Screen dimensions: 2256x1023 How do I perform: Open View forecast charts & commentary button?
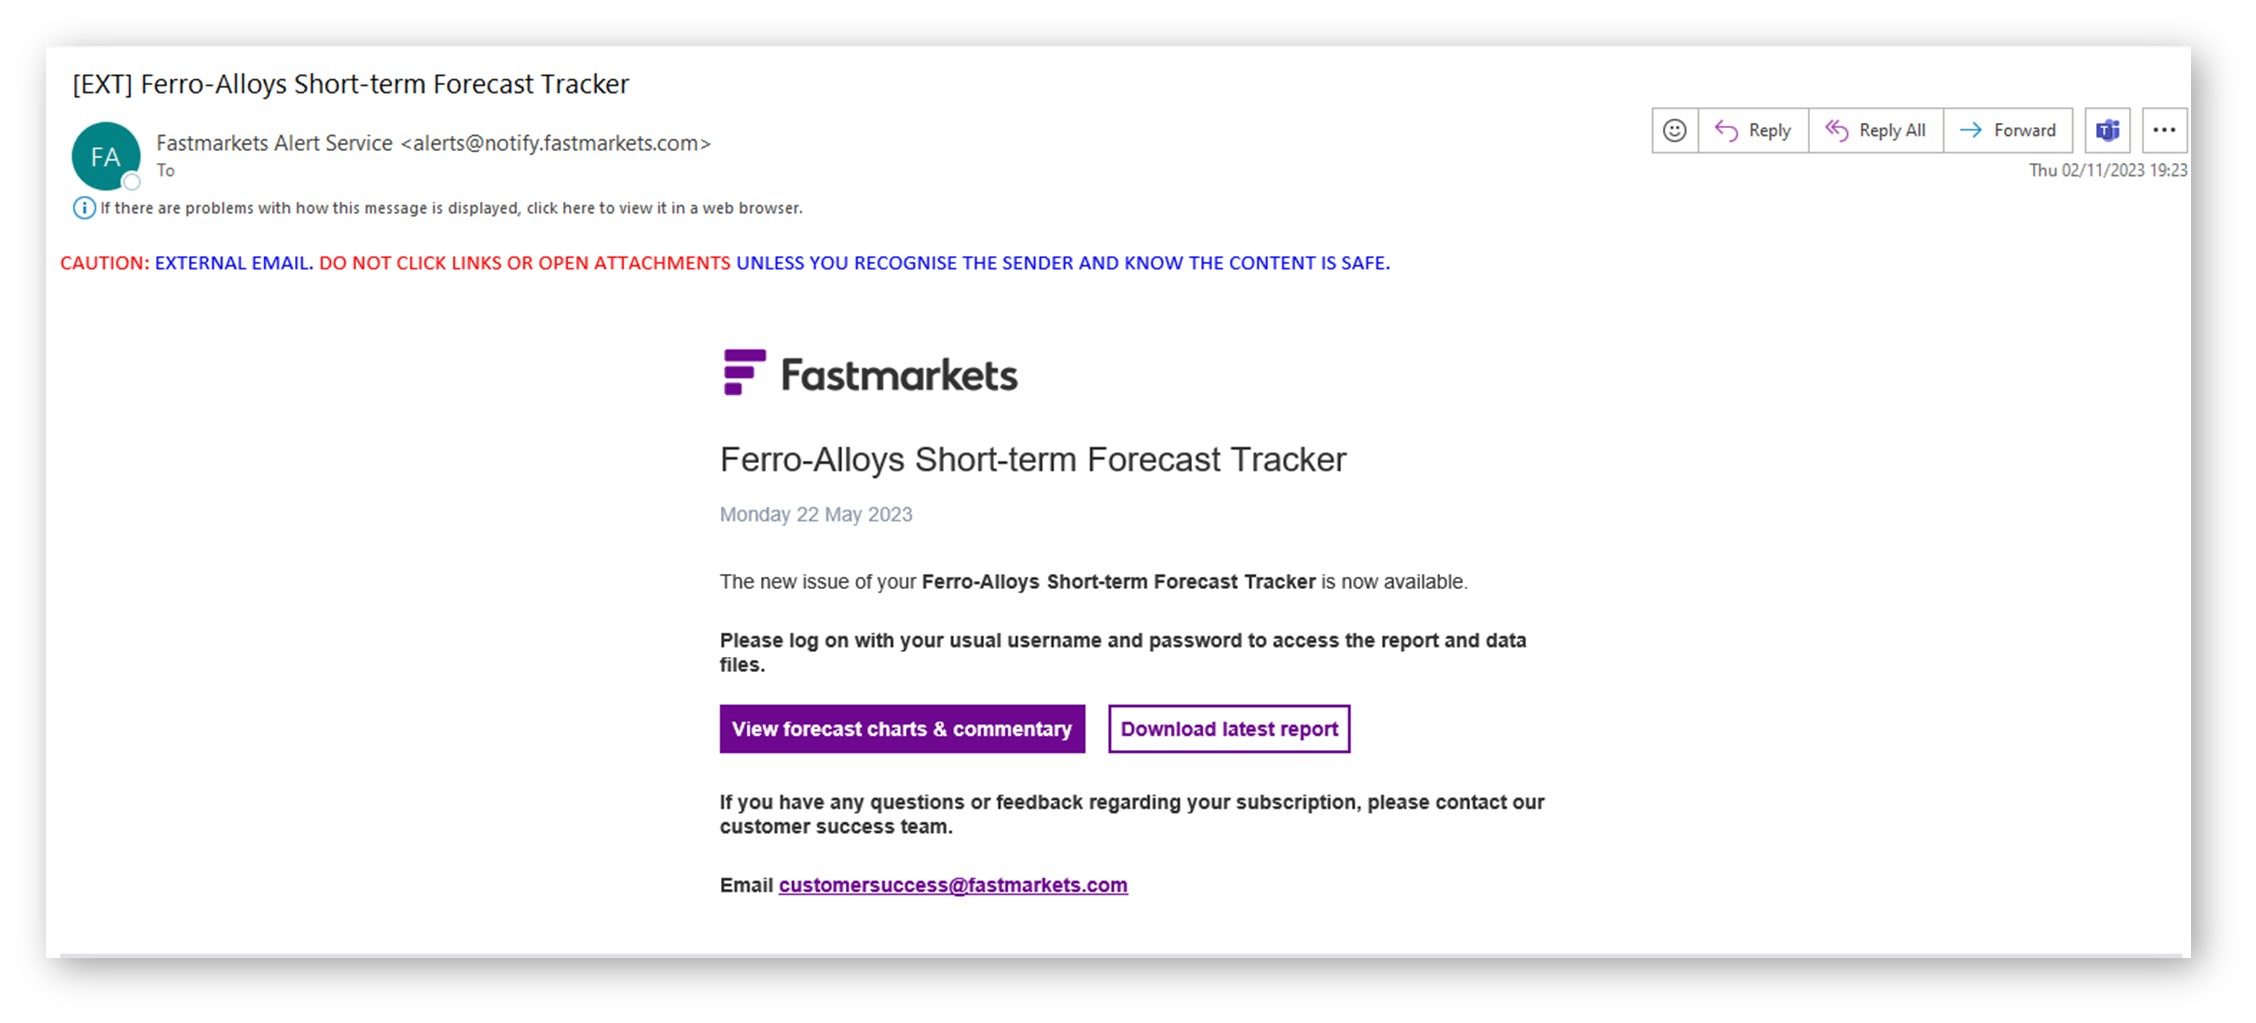click(x=902, y=729)
